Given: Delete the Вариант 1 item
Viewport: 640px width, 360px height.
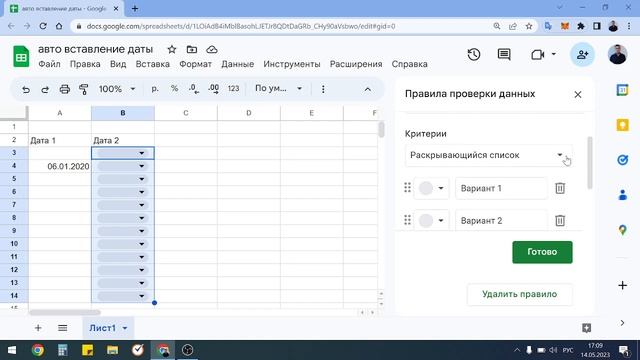Looking at the screenshot, I should 560,188.
